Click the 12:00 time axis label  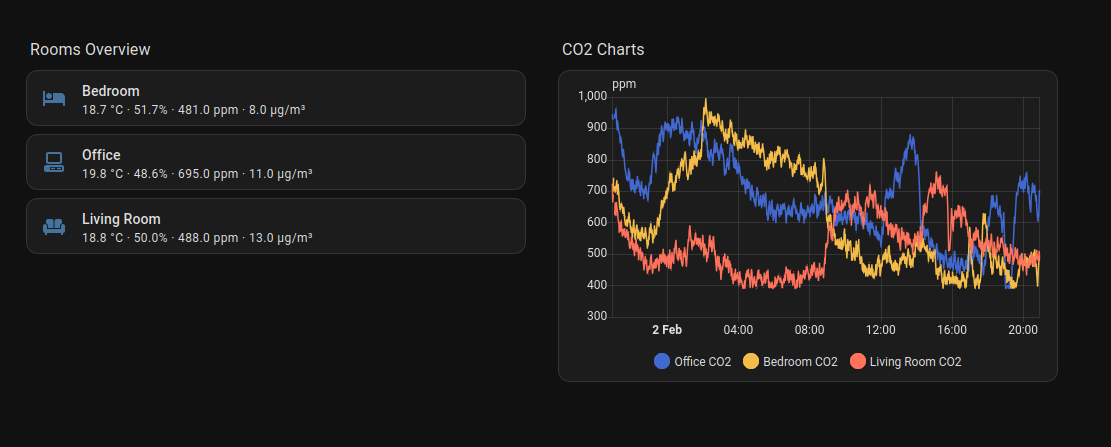(881, 329)
